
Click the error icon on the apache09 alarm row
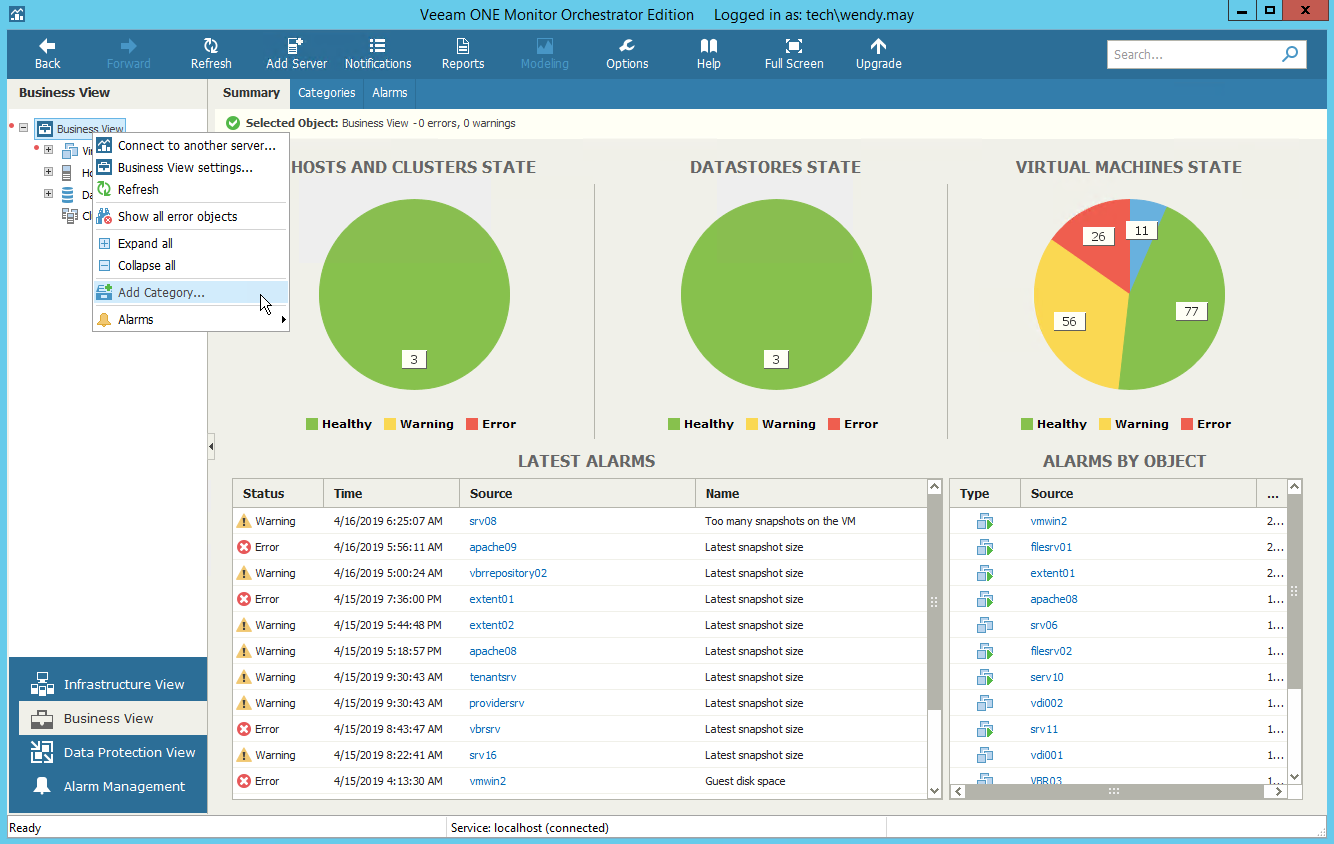244,547
